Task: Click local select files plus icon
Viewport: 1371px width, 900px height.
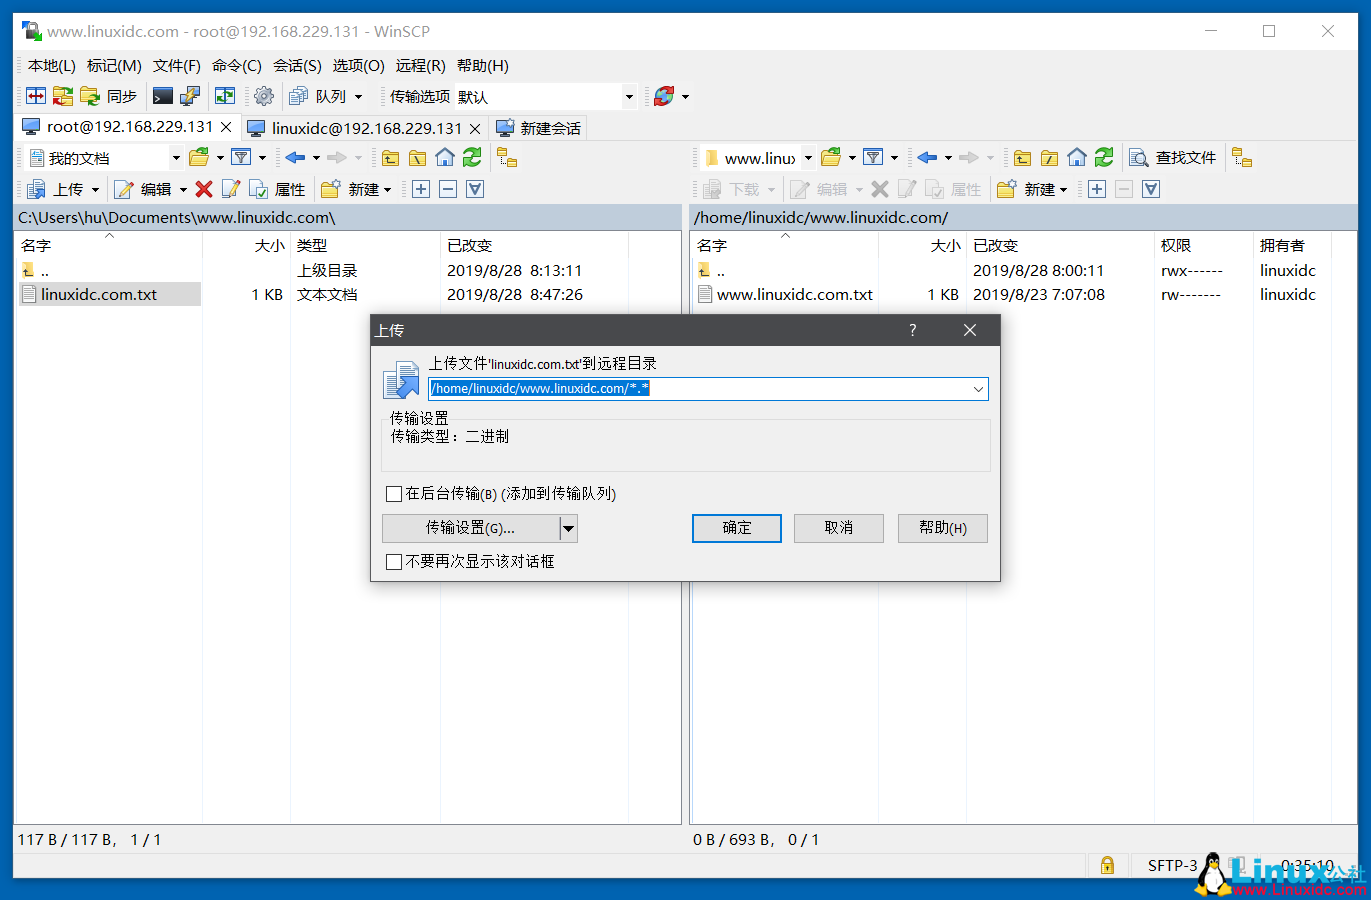Action: point(421,189)
